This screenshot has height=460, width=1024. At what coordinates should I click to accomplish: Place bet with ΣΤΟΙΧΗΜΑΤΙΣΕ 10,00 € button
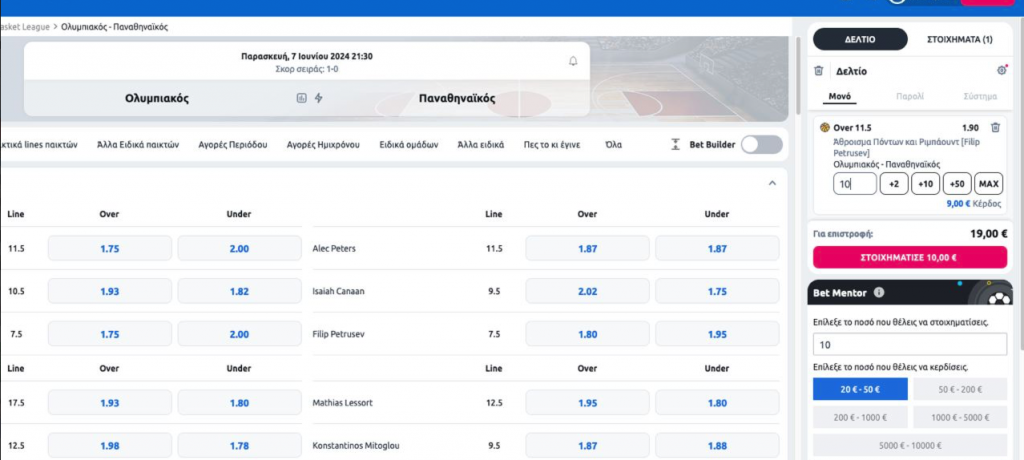tap(909, 257)
